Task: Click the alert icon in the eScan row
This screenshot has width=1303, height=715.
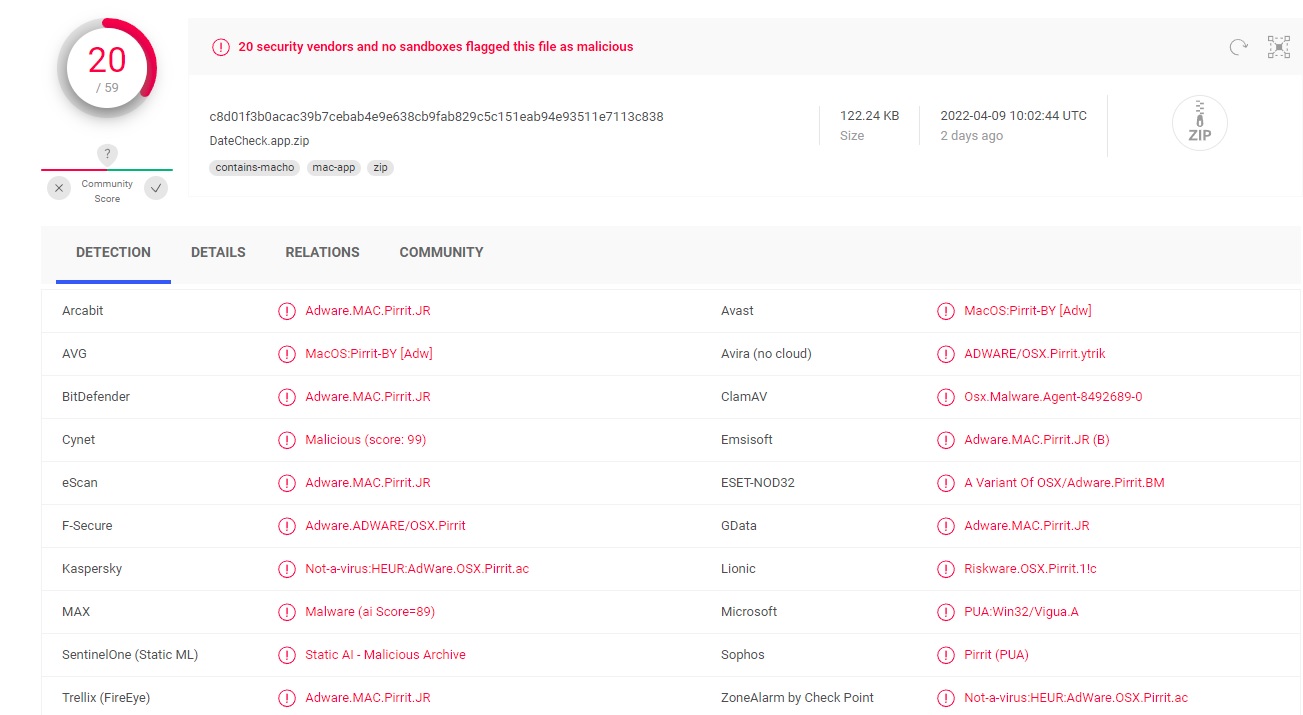Action: [x=287, y=483]
